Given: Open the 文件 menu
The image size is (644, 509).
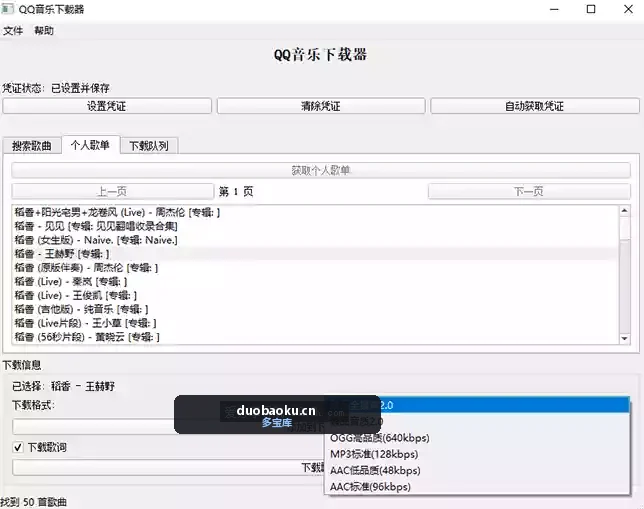Looking at the screenshot, I should [x=13, y=31].
